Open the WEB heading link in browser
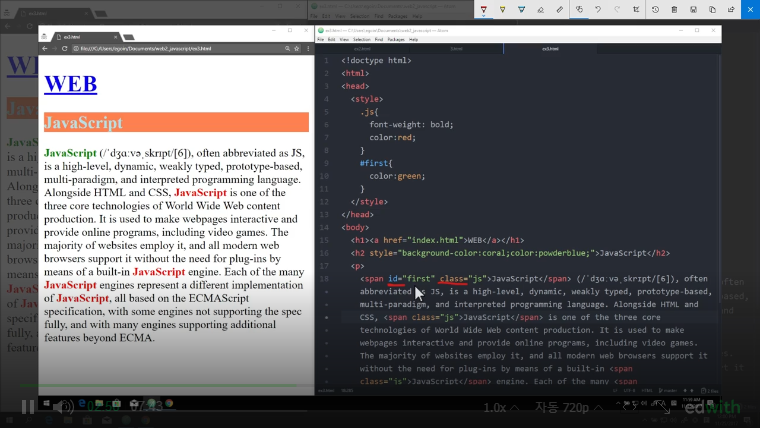 coord(71,84)
